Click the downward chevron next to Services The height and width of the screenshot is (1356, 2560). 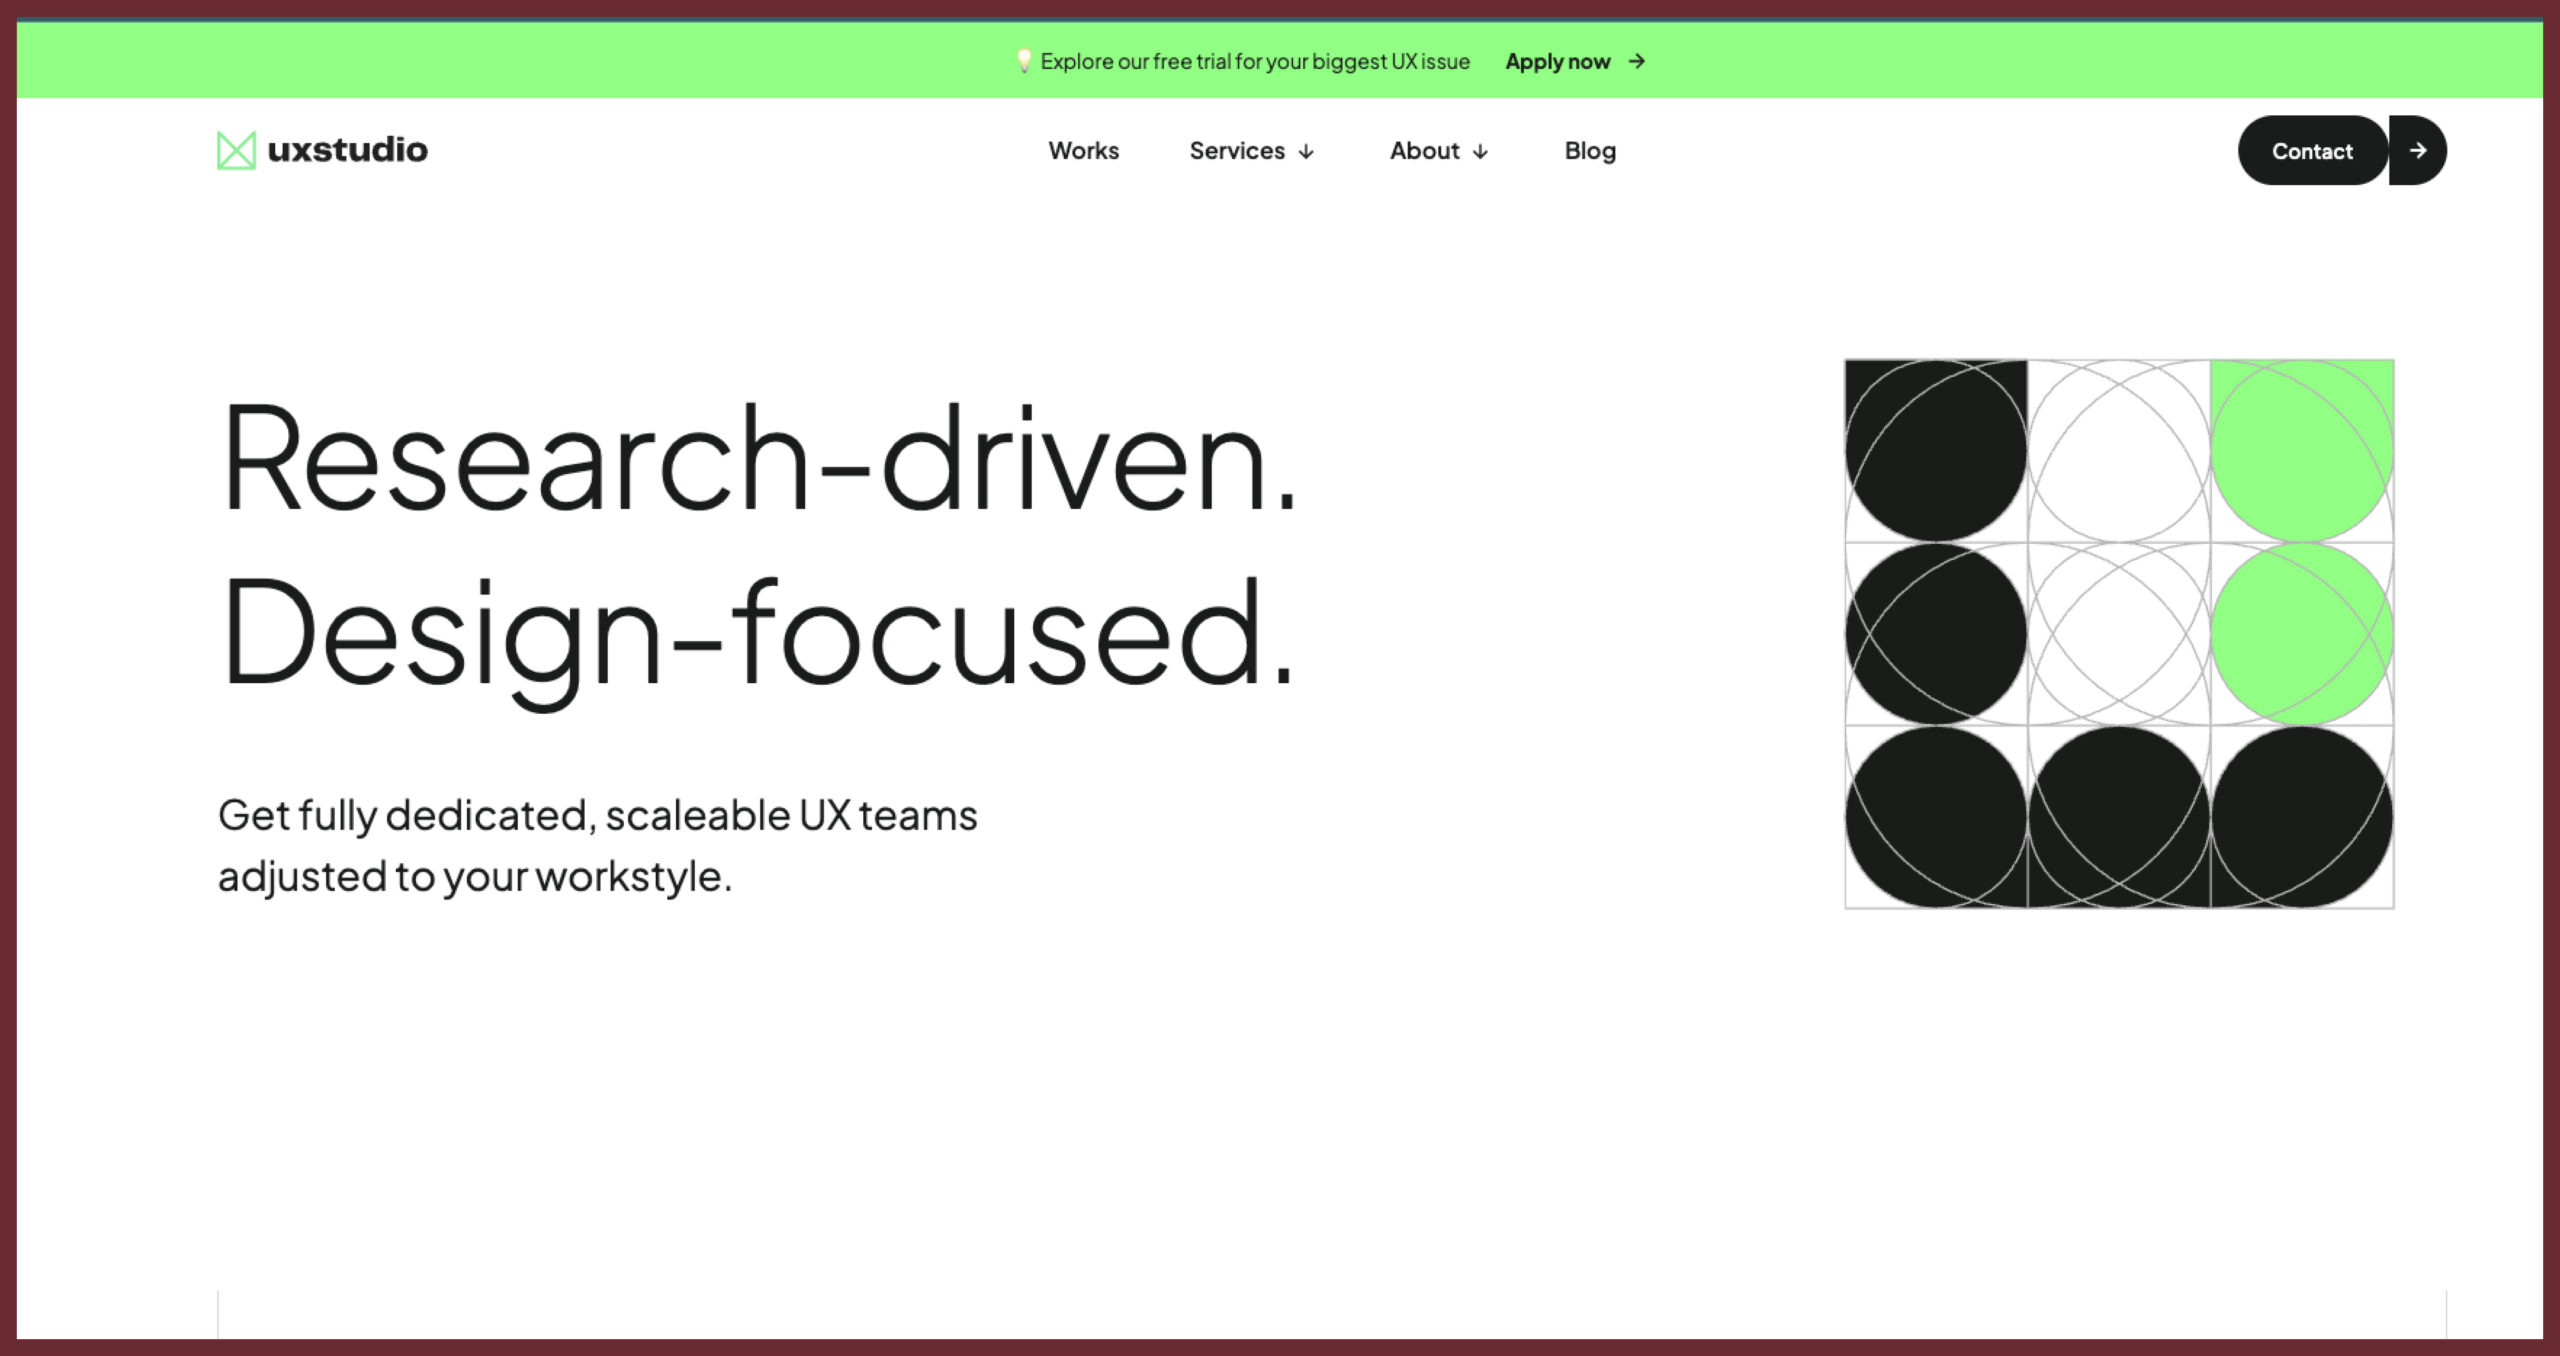pyautogui.click(x=1305, y=151)
